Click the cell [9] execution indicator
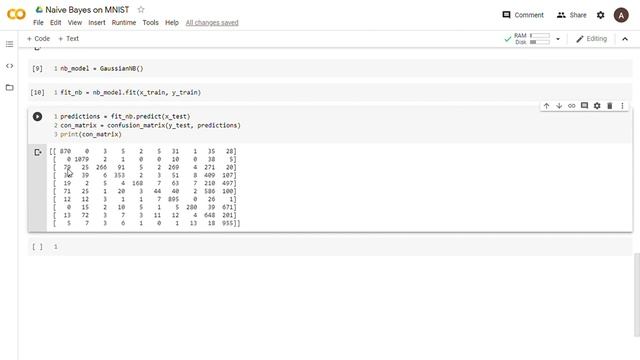The width and height of the screenshot is (640, 360). pos(37,69)
